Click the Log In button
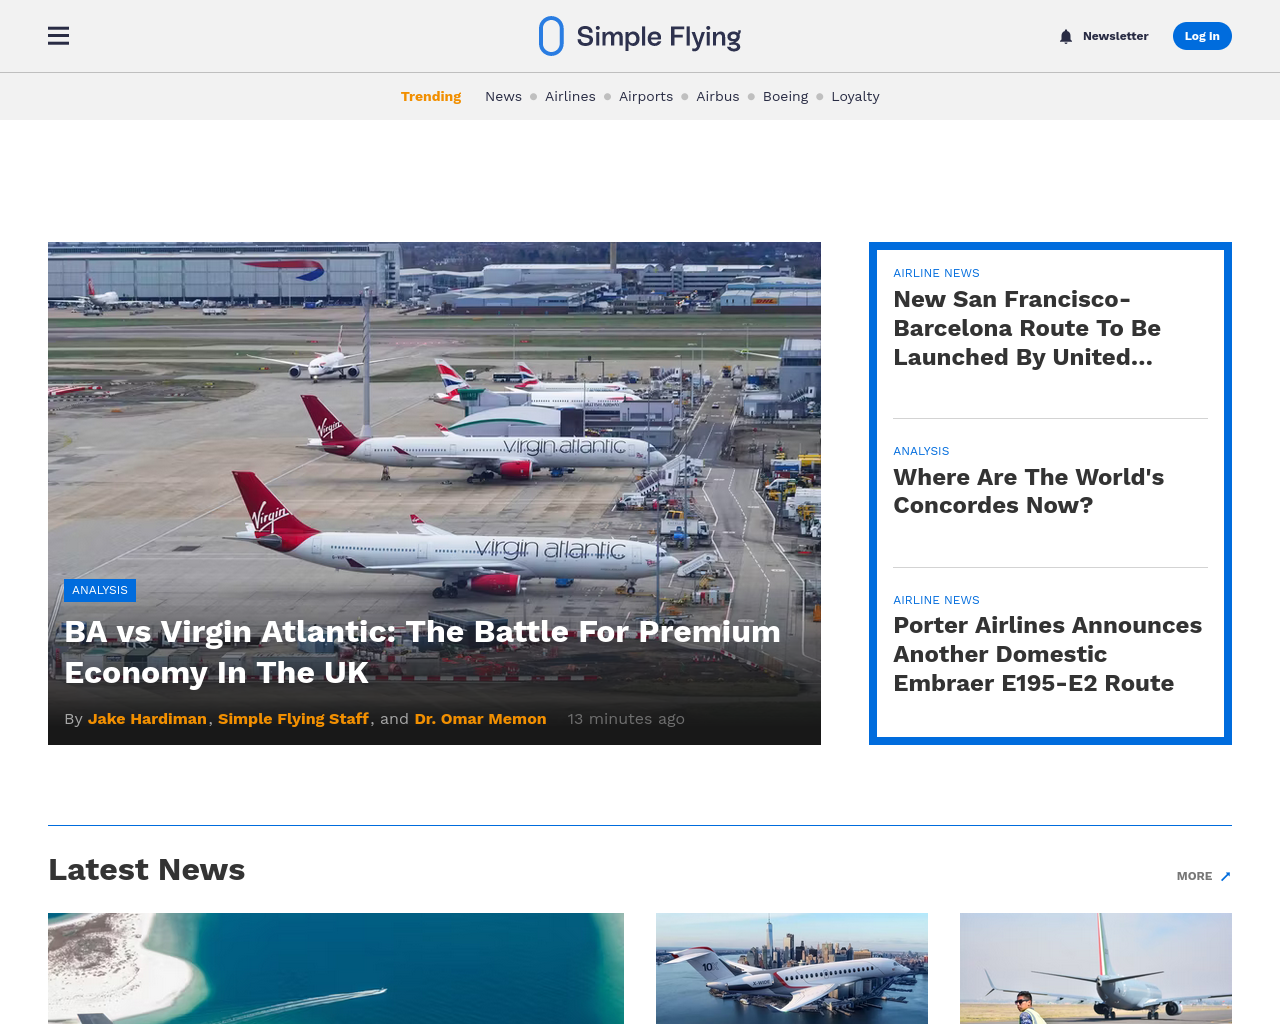This screenshot has width=1280, height=1024. coord(1202,36)
